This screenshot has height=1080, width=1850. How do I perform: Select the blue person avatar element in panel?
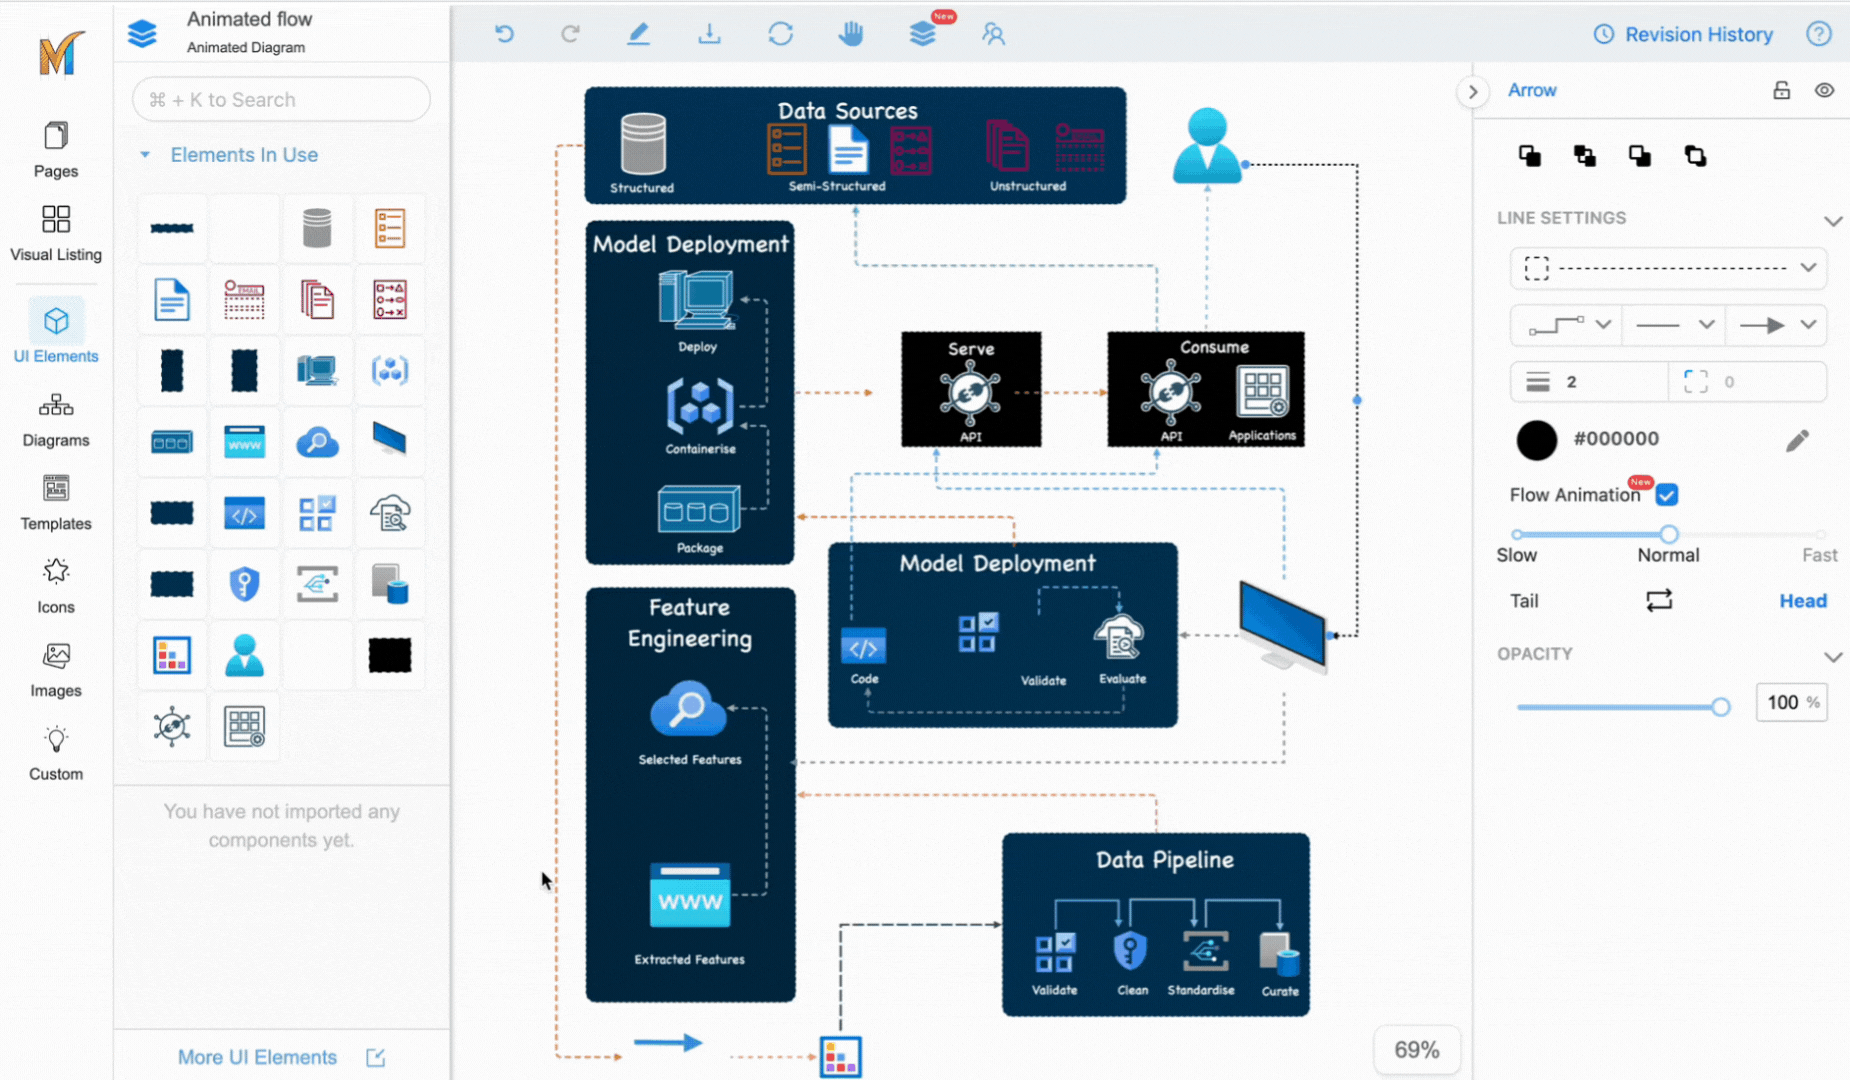point(244,656)
